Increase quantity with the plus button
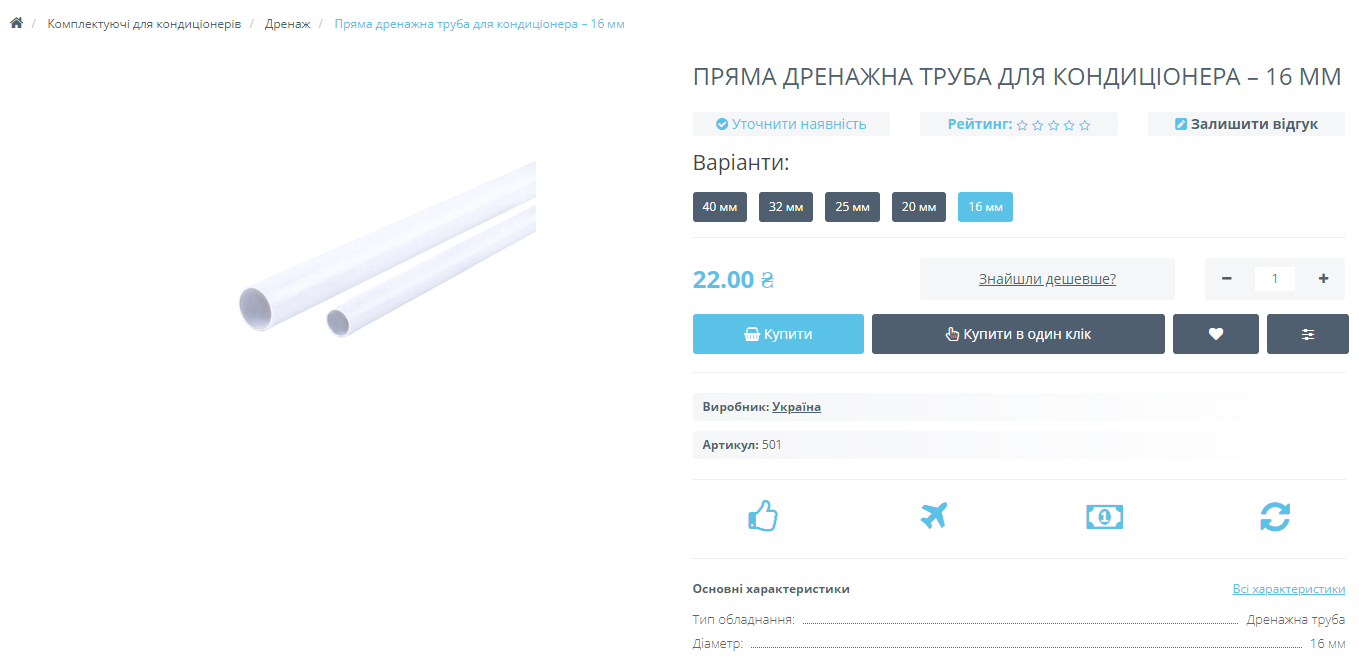The image size is (1359, 663). point(1323,279)
